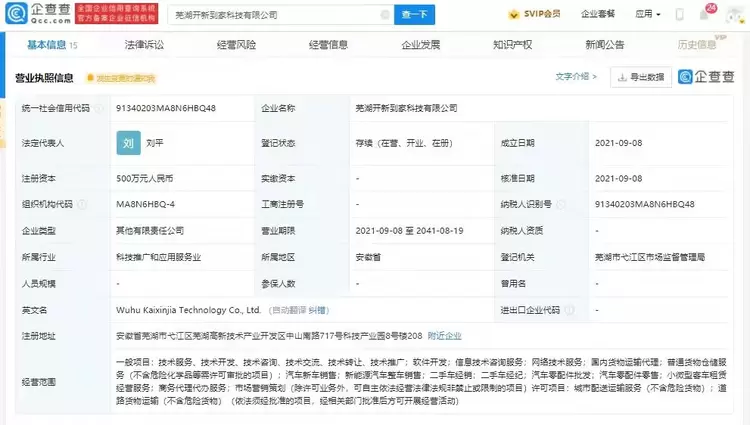Open the 附近企业 link after the address

pos(444,336)
